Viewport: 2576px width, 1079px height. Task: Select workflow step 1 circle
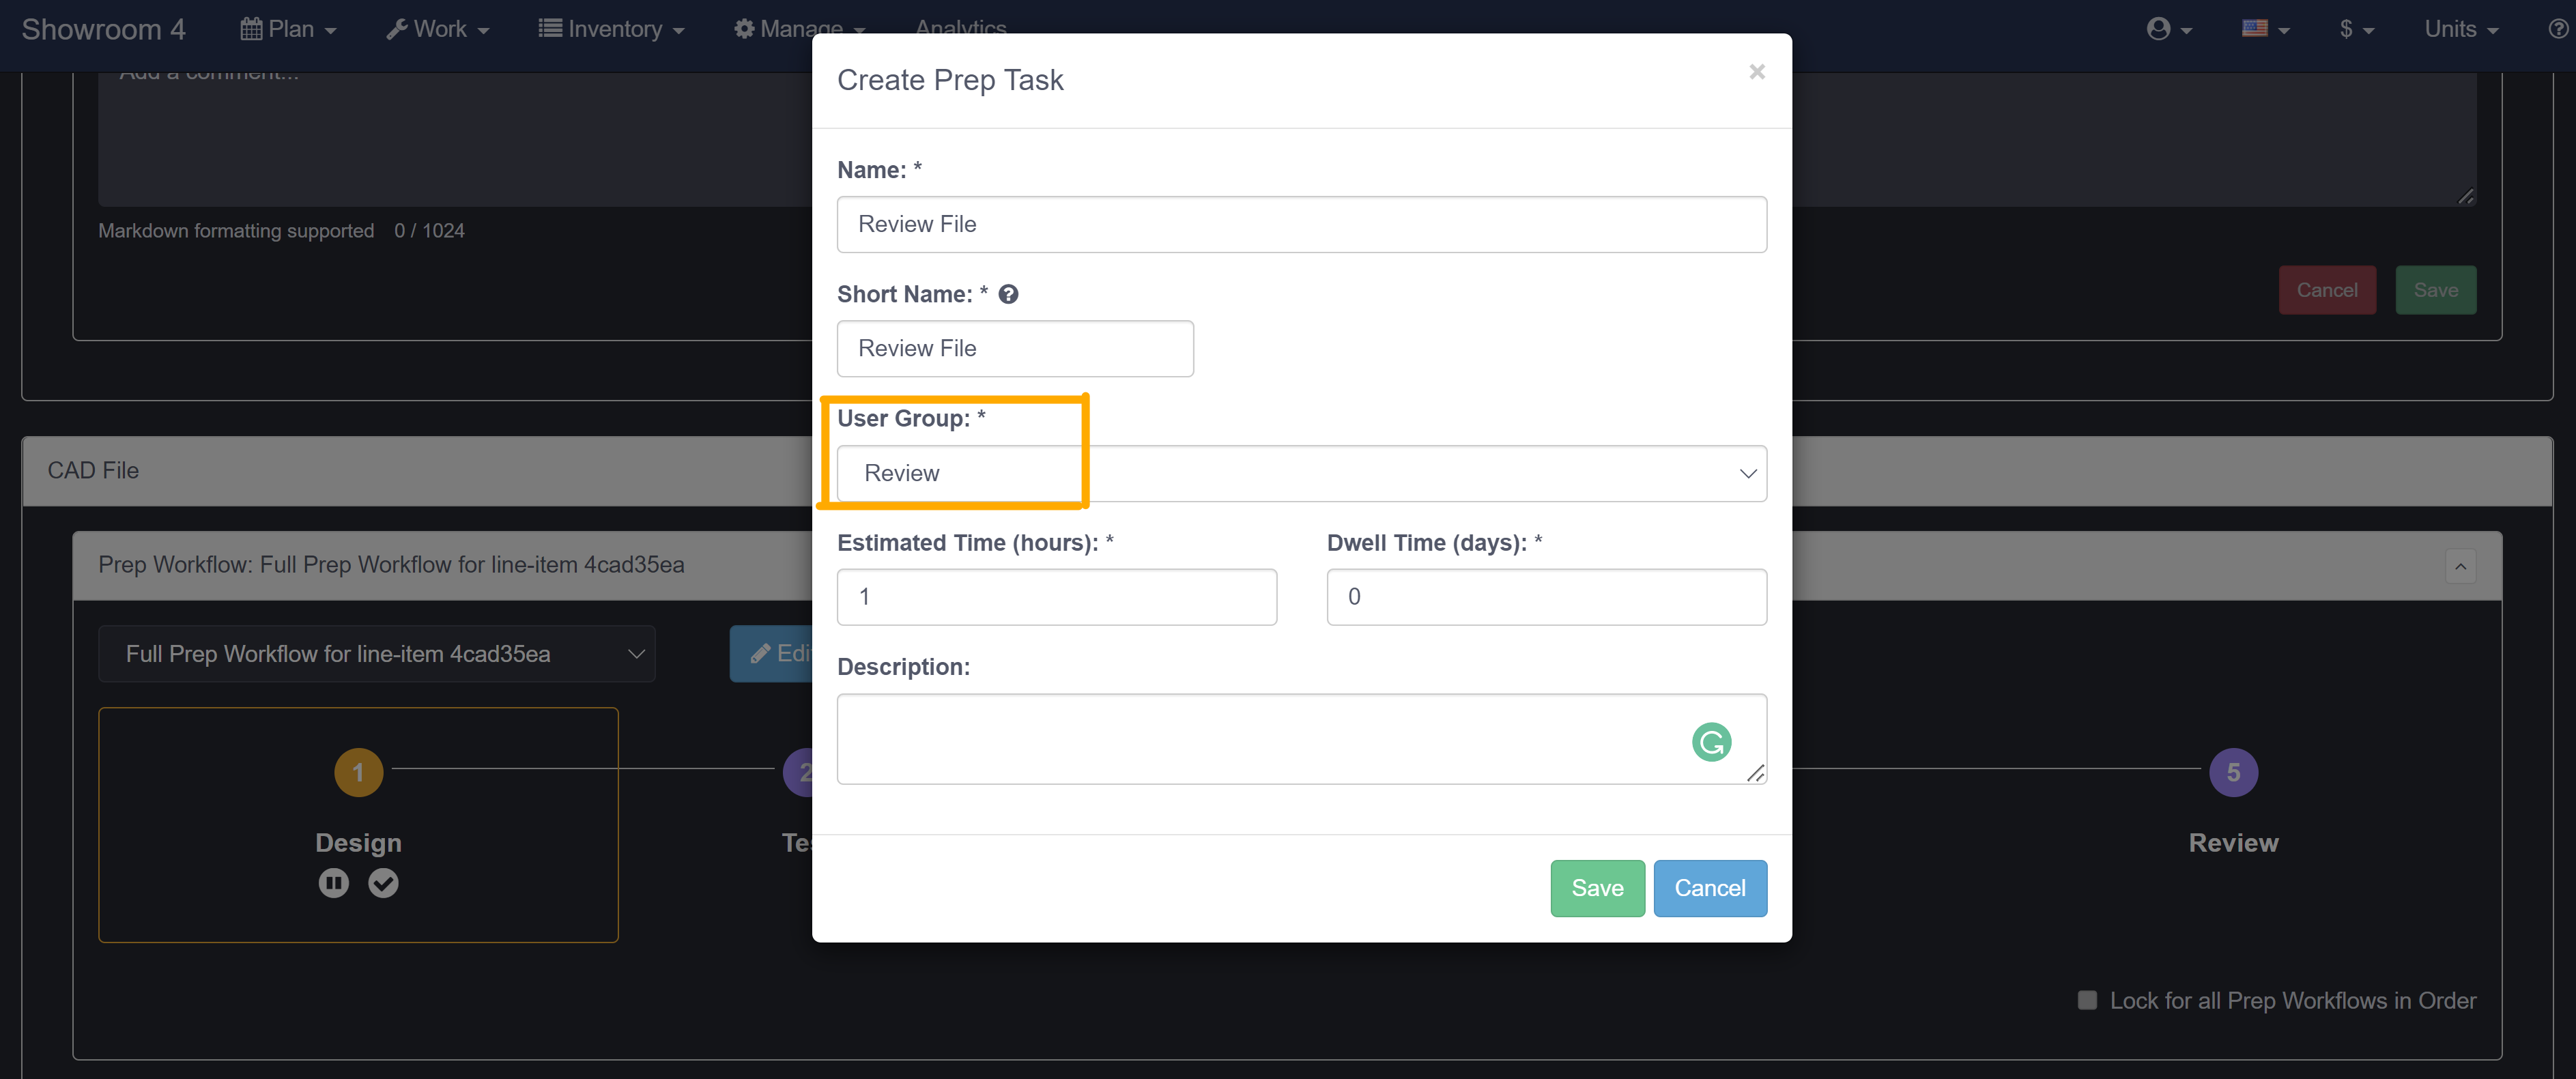(x=358, y=772)
